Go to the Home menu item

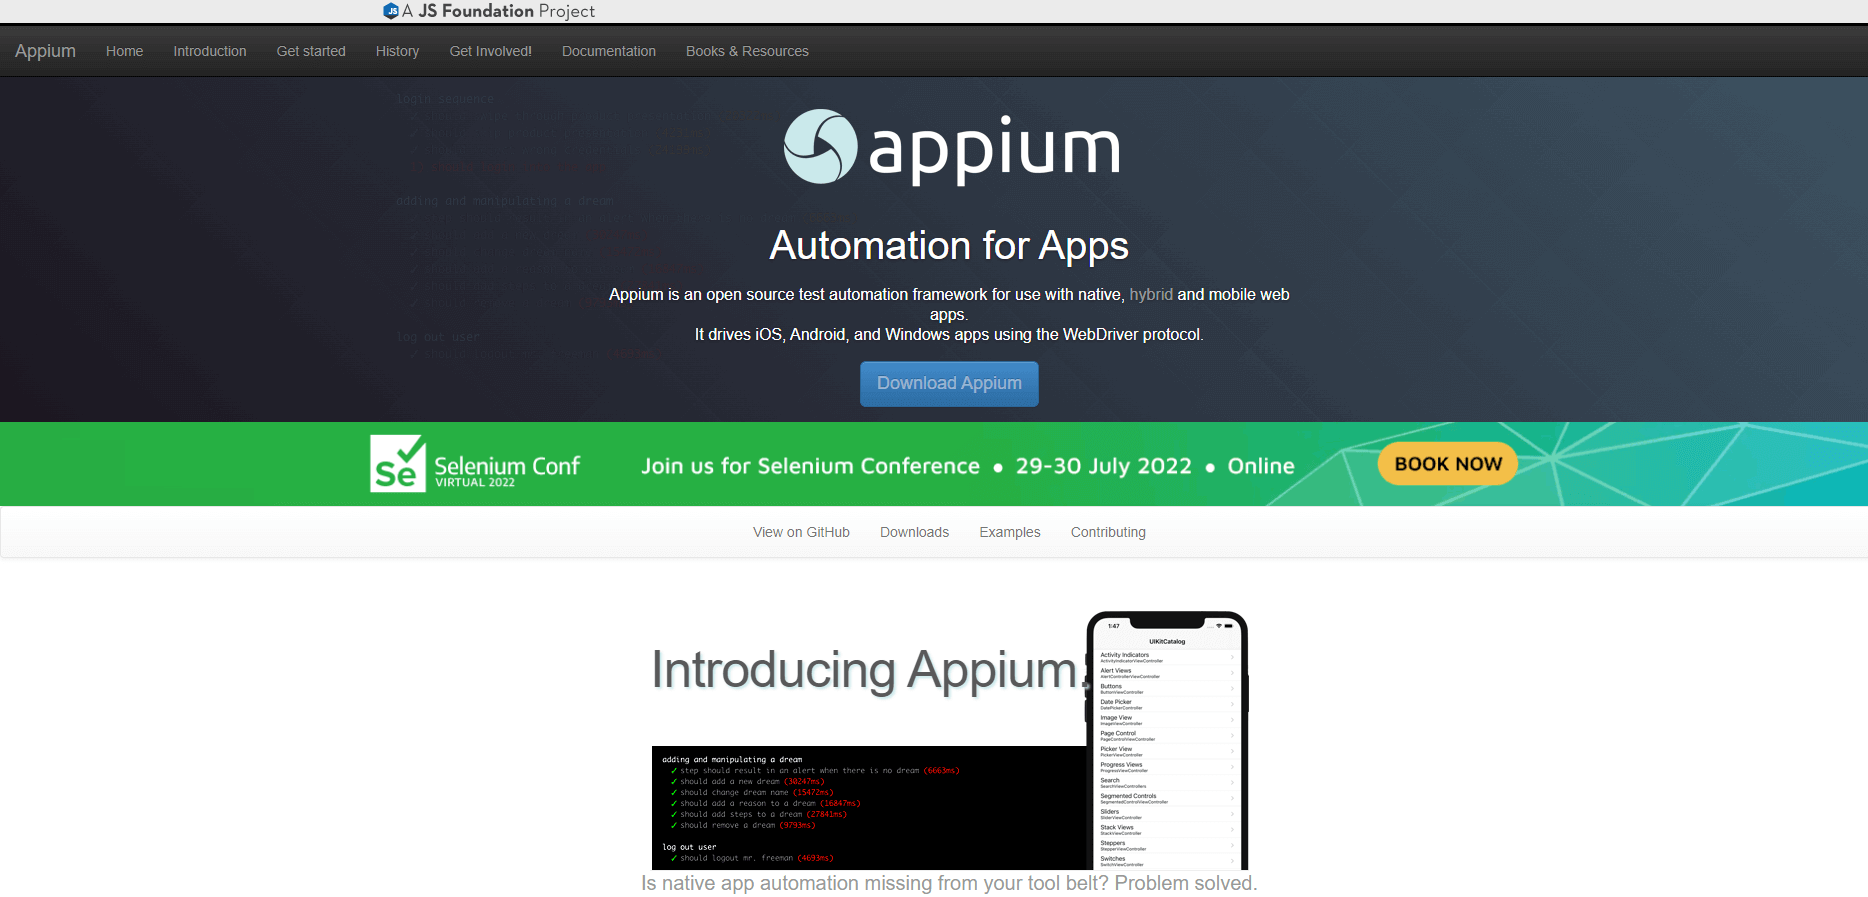(x=124, y=51)
